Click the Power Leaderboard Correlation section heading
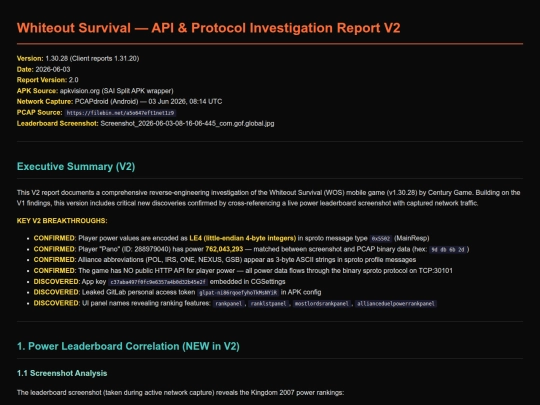The height and width of the screenshot is (405, 540). click(128, 346)
